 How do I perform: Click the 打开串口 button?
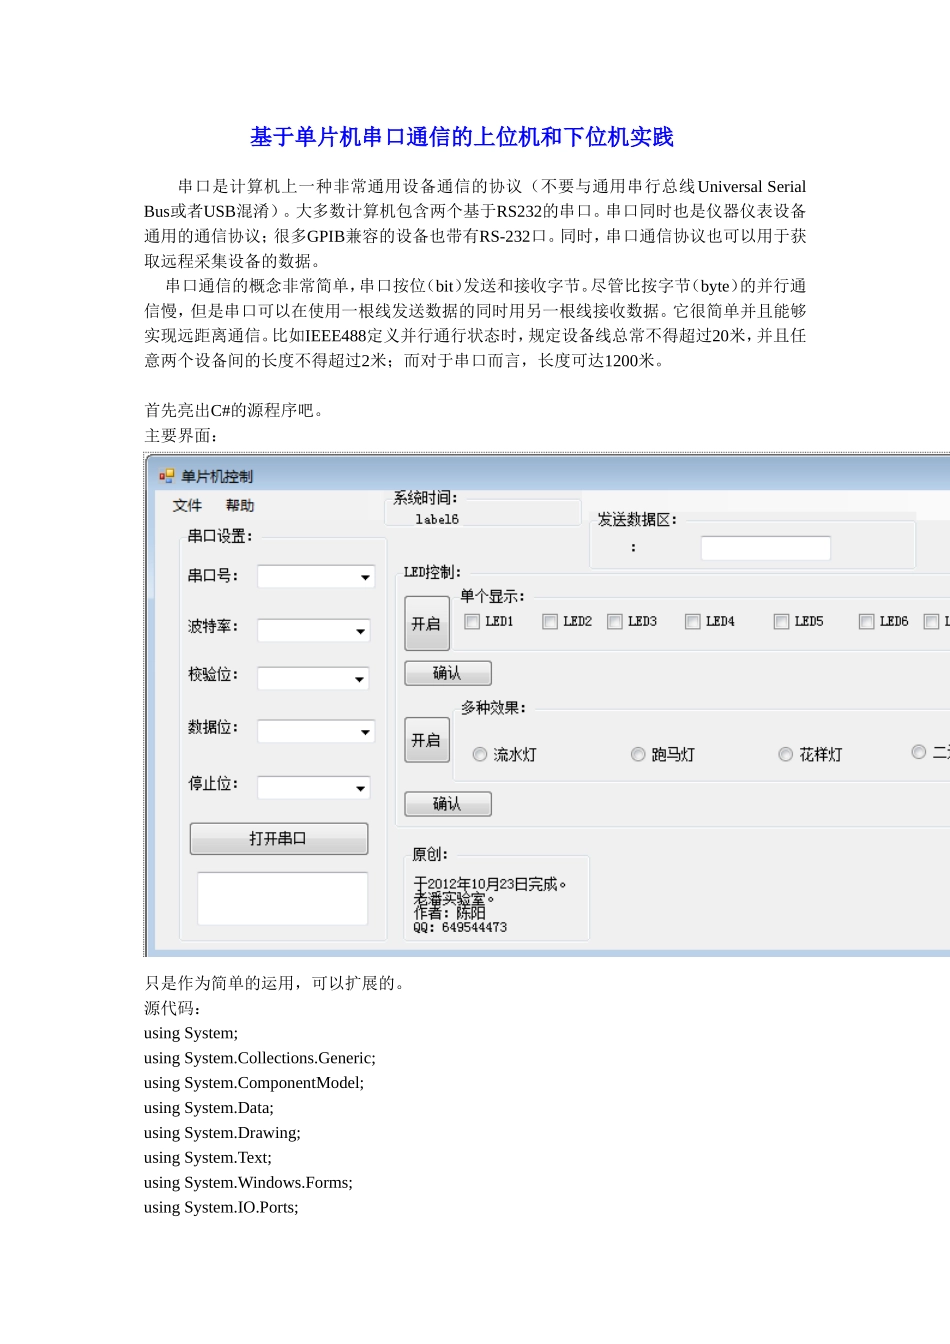pyautogui.click(x=279, y=839)
